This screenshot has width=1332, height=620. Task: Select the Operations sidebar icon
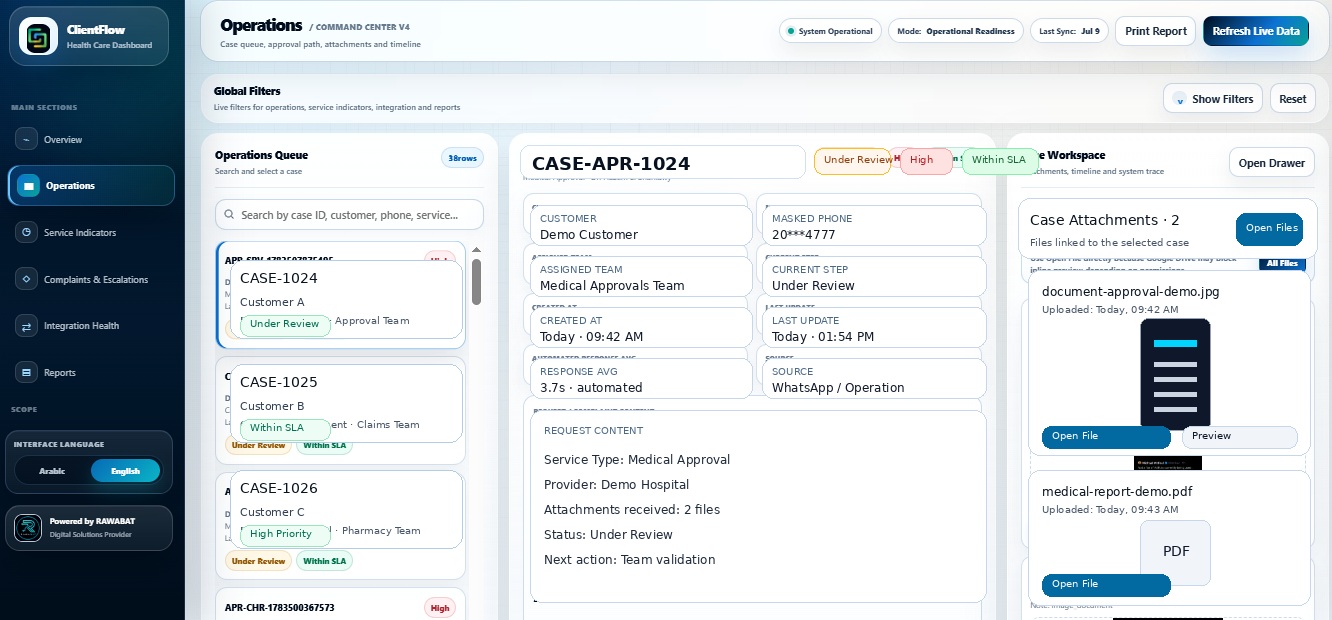(x=28, y=185)
